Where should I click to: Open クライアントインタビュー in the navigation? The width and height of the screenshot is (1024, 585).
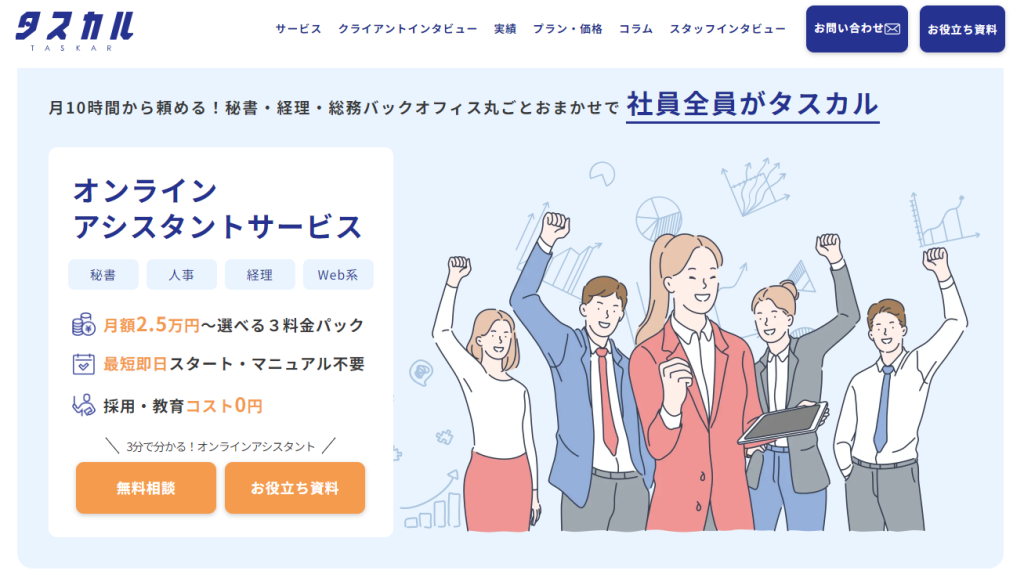click(408, 29)
